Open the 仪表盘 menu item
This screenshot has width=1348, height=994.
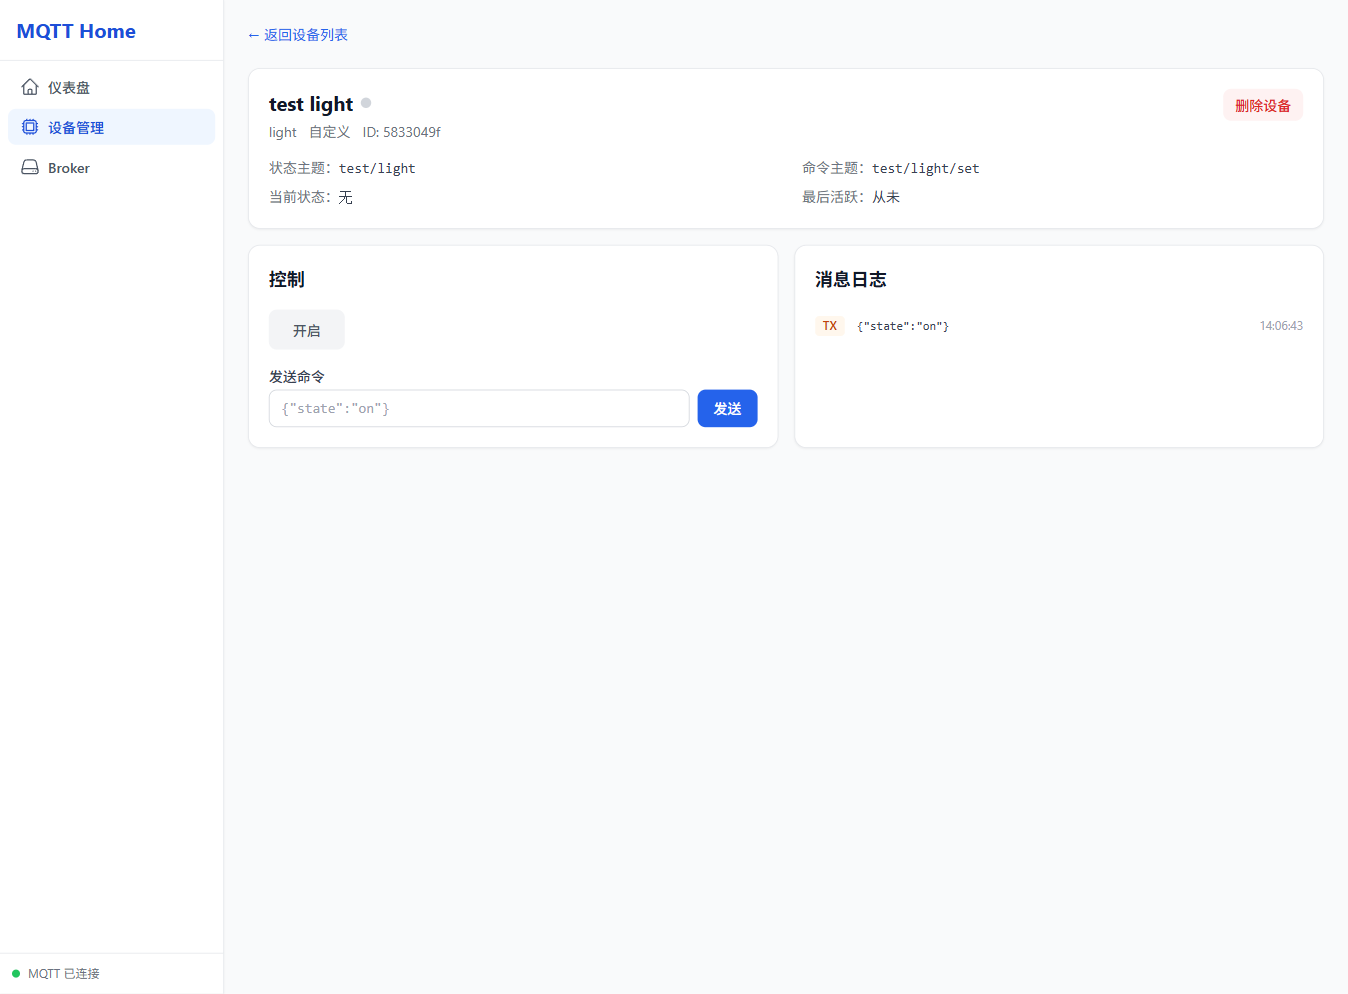click(x=69, y=88)
